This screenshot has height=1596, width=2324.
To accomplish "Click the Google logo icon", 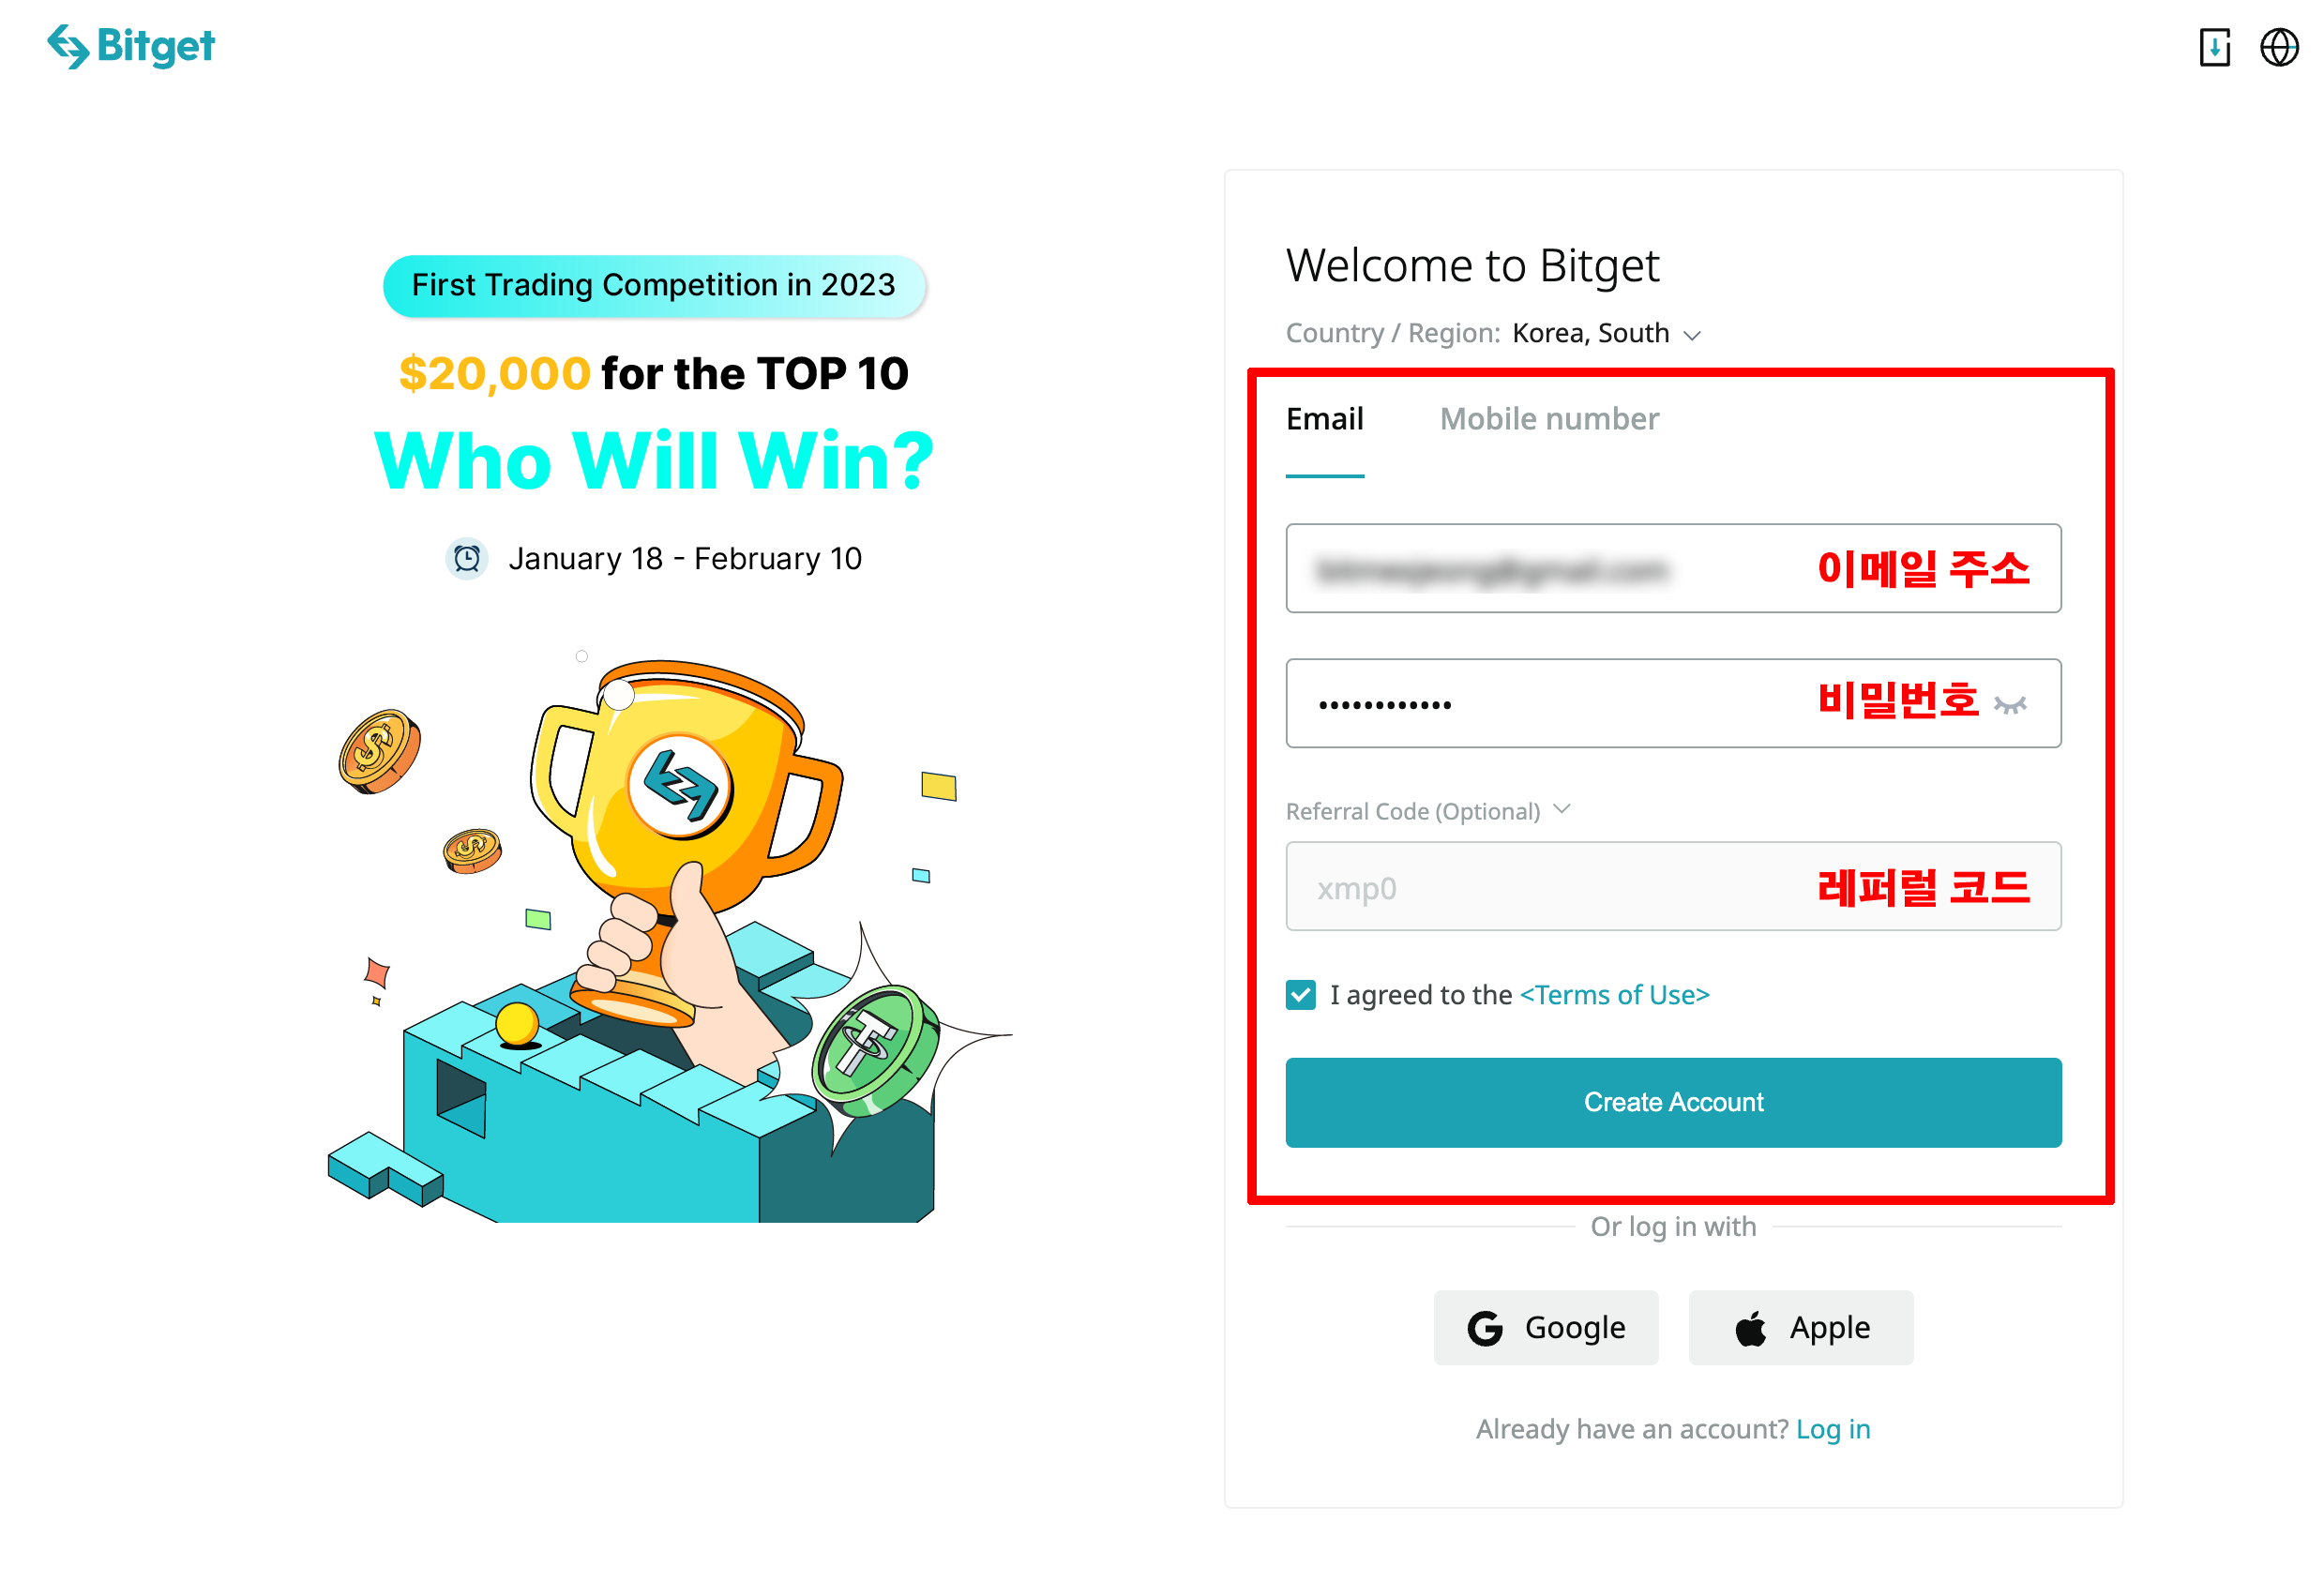I will click(x=1485, y=1328).
